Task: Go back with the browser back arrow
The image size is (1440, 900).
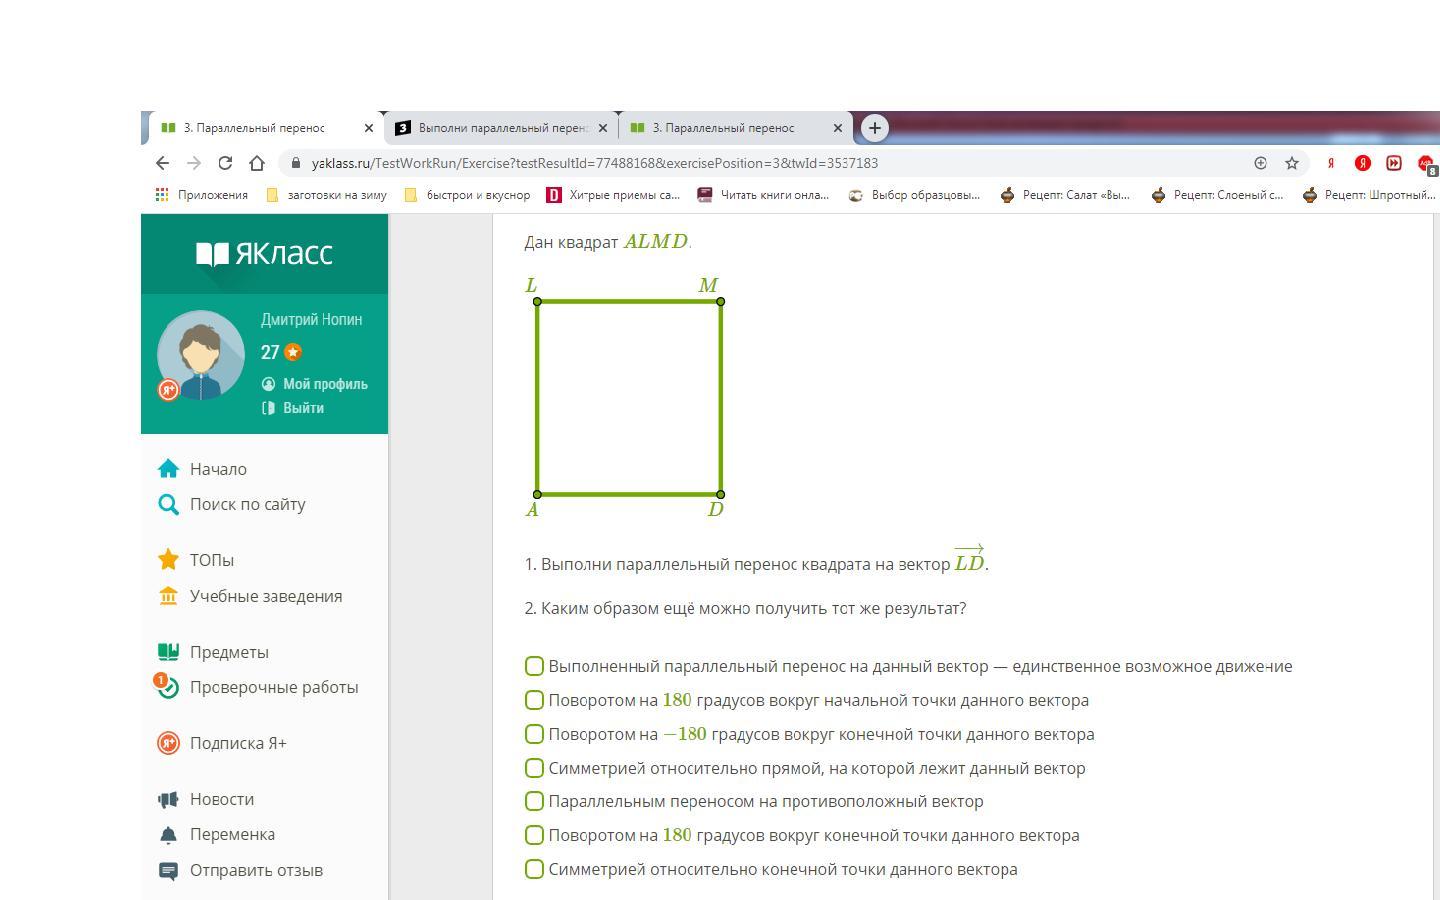Action: point(162,163)
